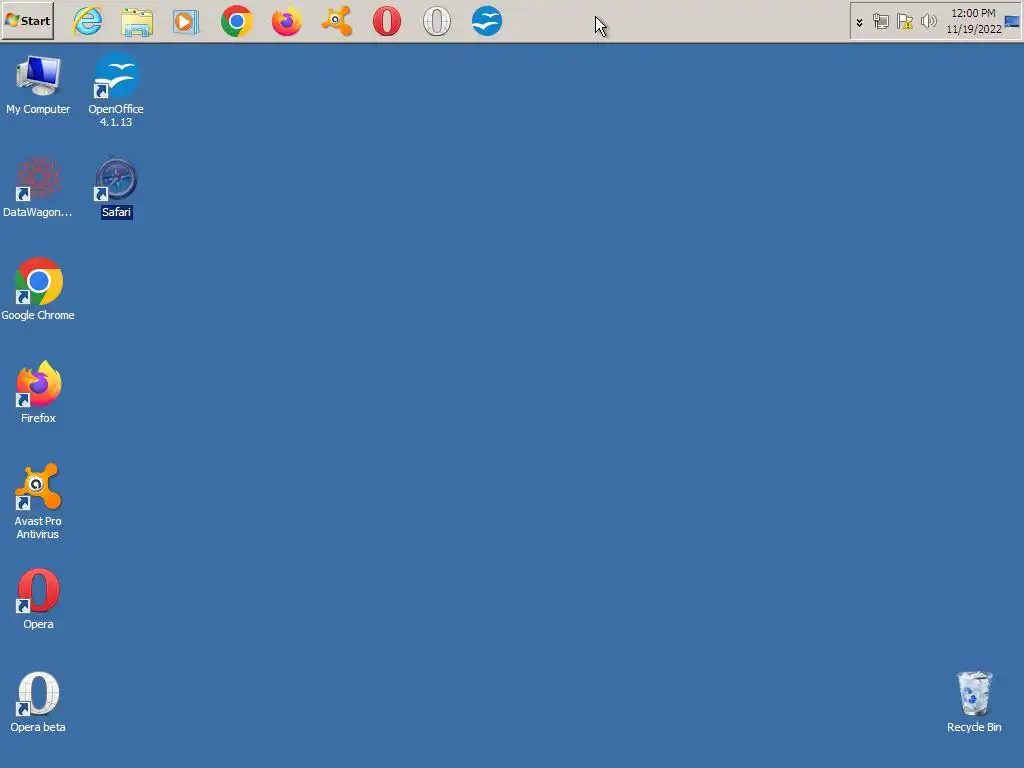Select Google Chrome desktop shortcut
The image size is (1024, 768).
(x=38, y=289)
